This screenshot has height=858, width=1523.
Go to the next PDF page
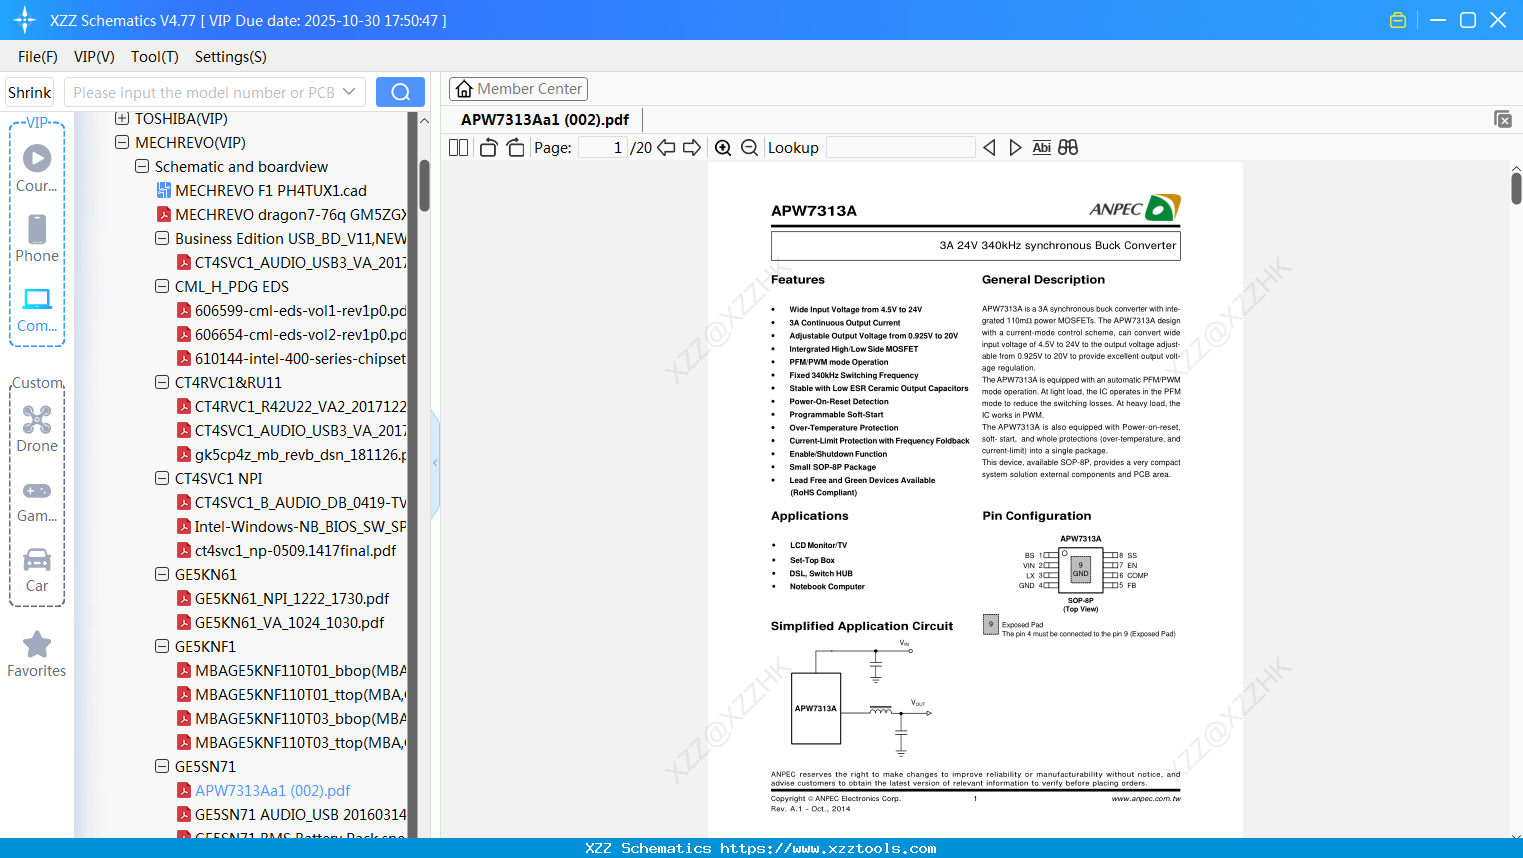click(x=692, y=148)
